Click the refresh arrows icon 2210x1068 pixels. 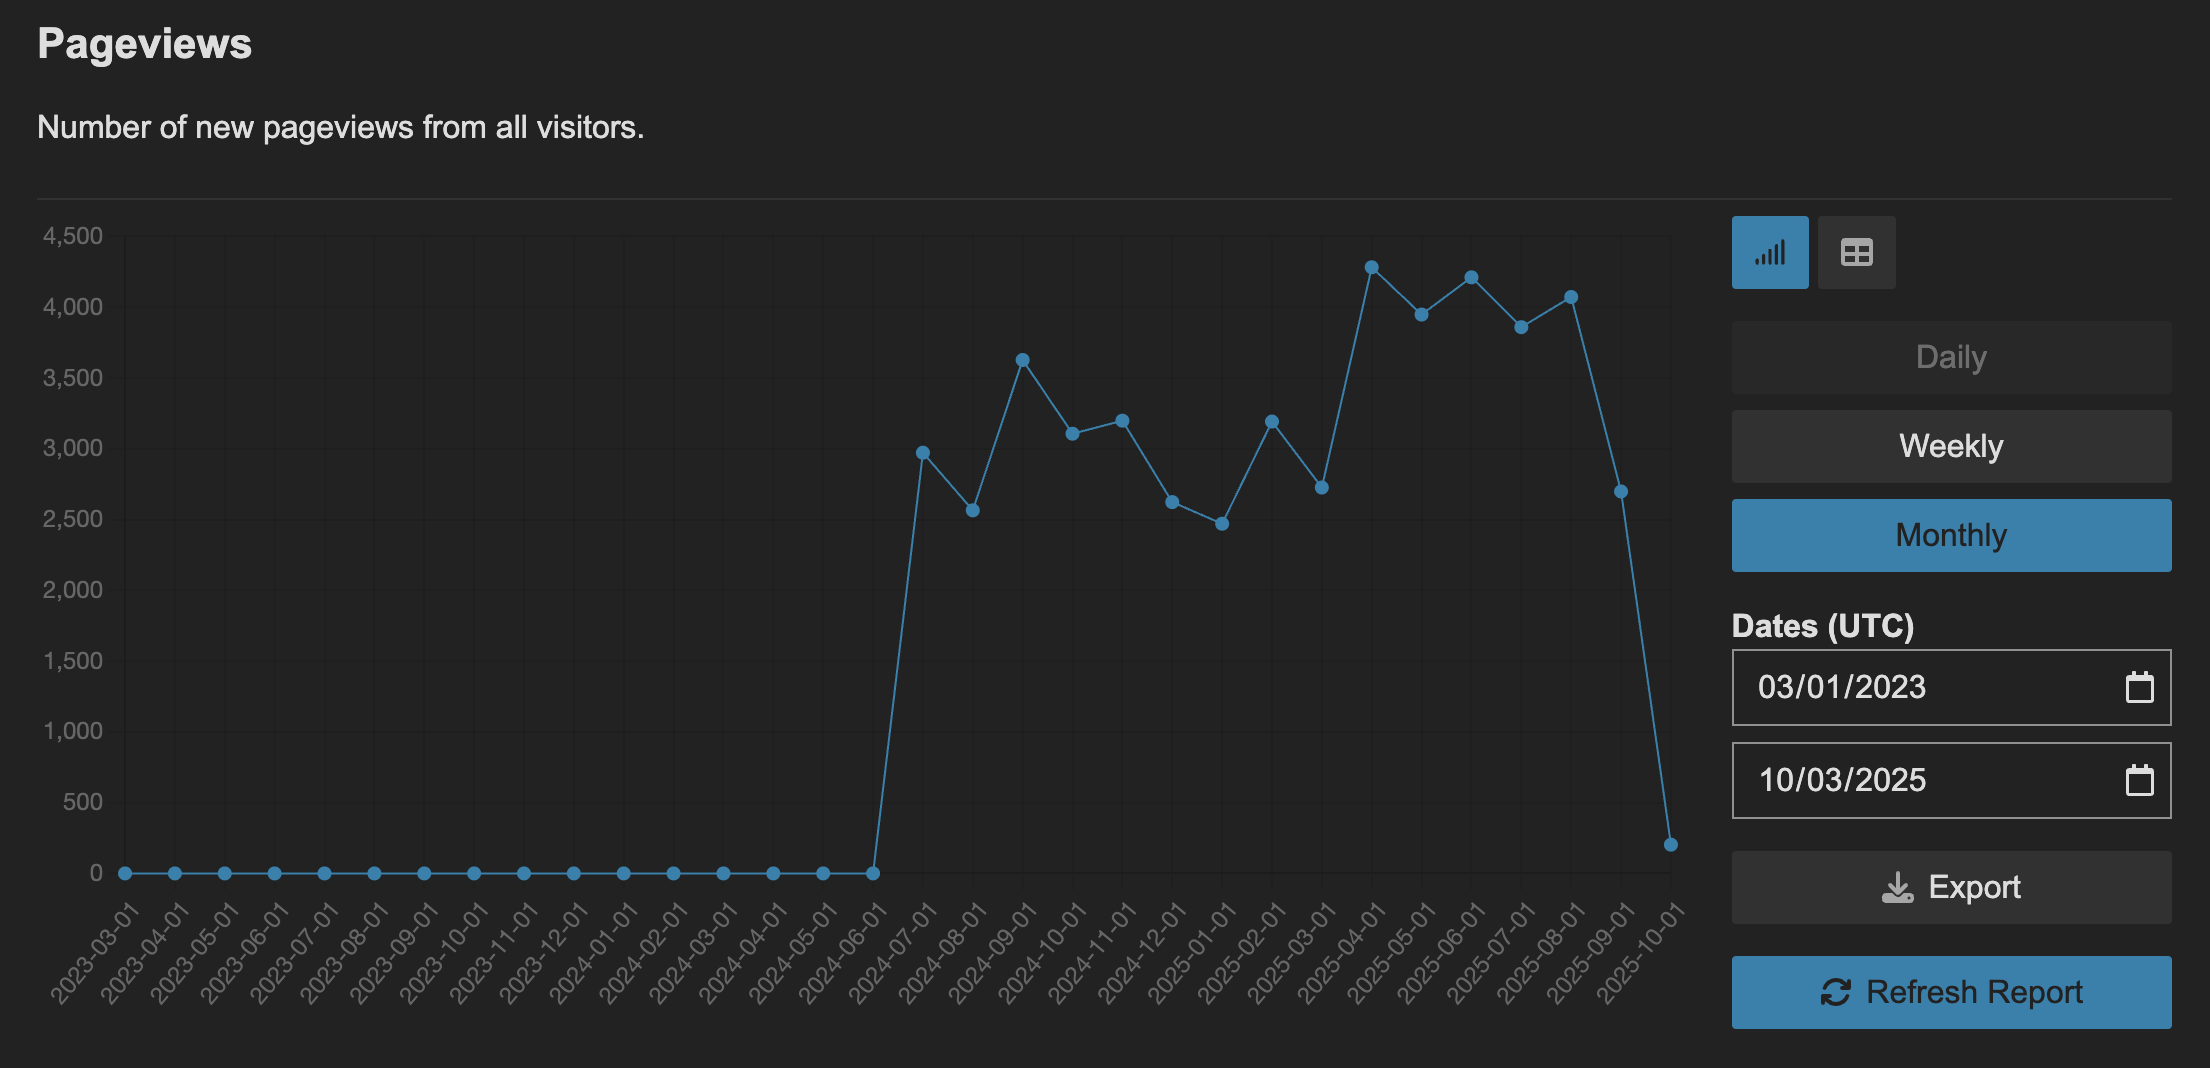(1835, 992)
